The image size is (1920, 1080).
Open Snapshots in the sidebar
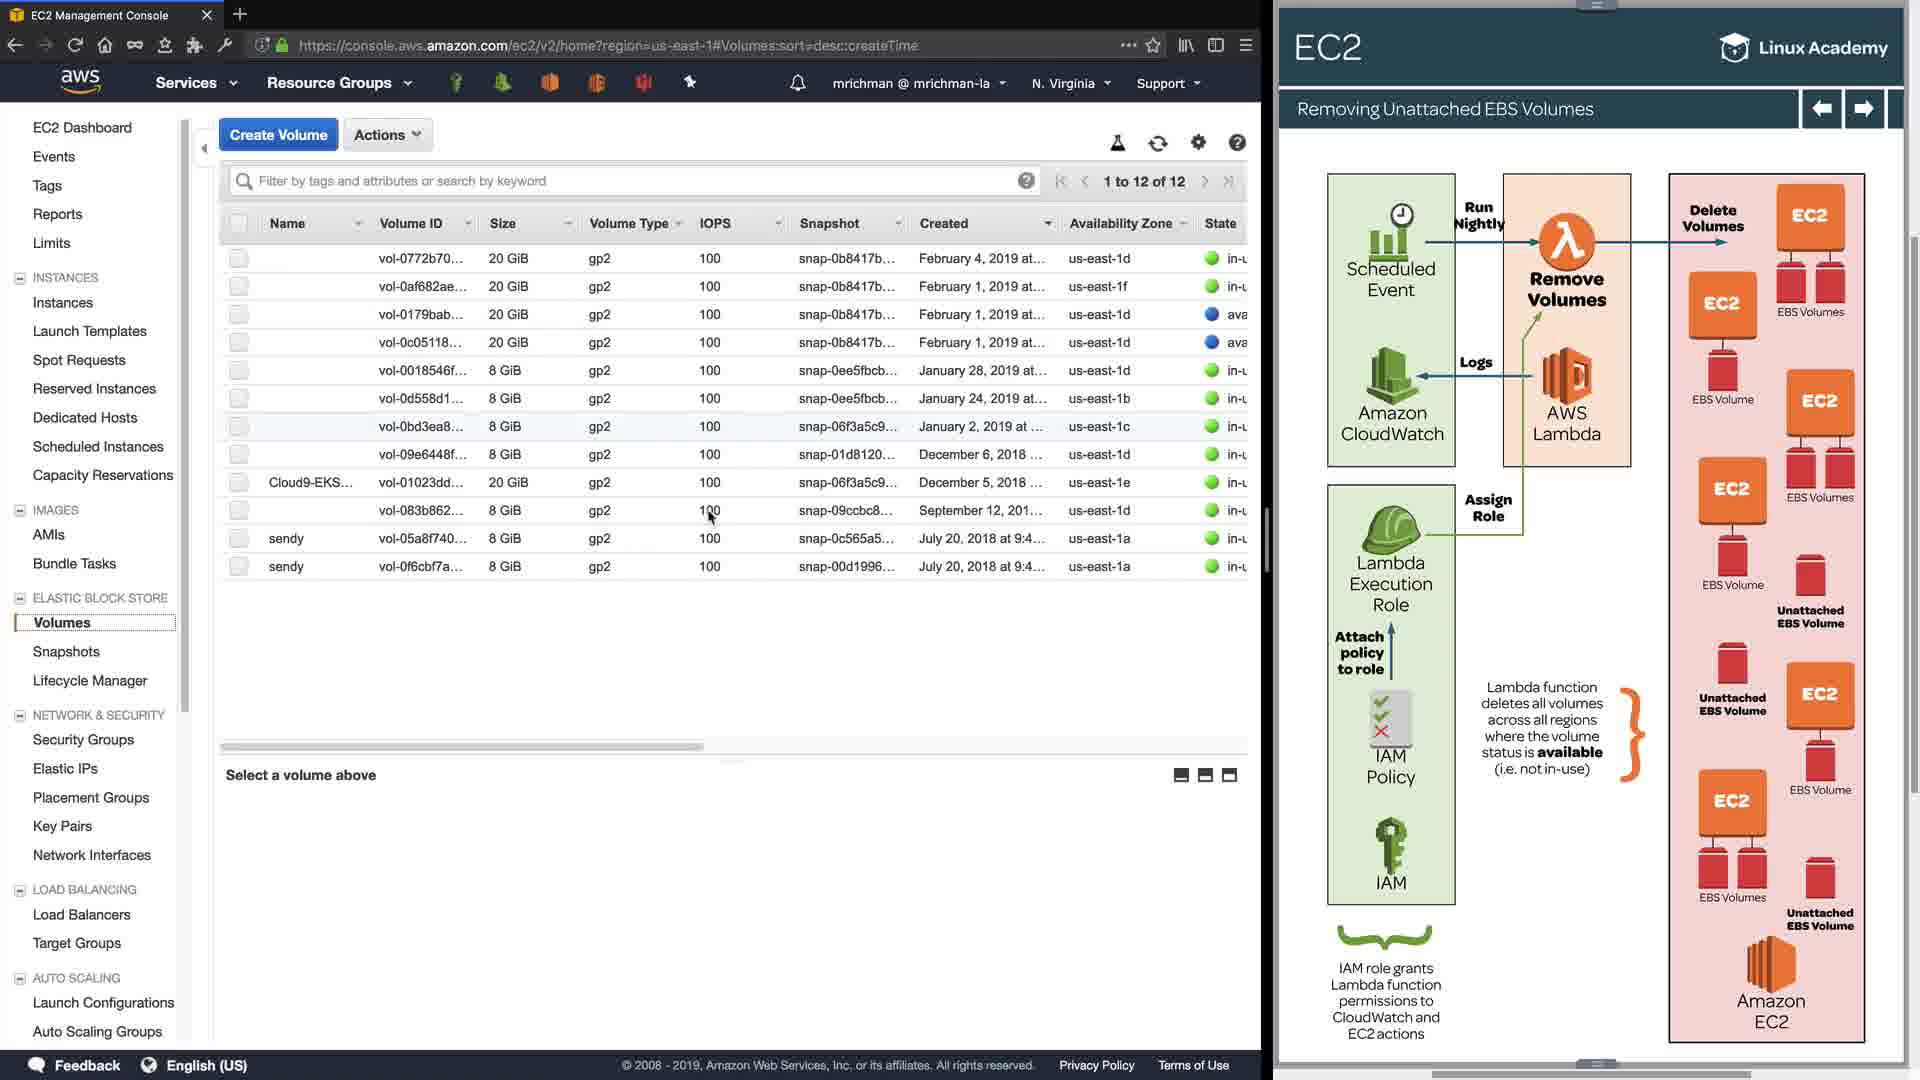click(66, 651)
